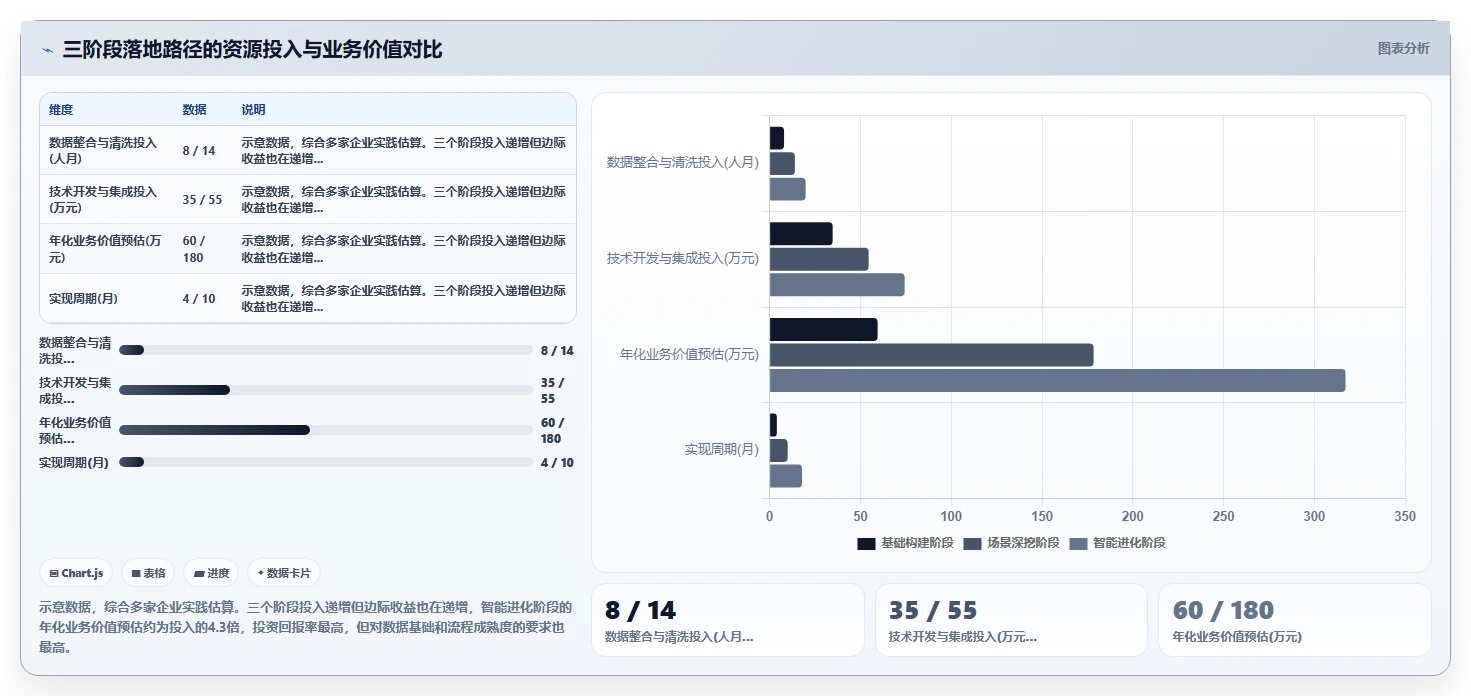Toggle 基础构建阶段 legend swatch
The image size is (1471, 696).
866,543
